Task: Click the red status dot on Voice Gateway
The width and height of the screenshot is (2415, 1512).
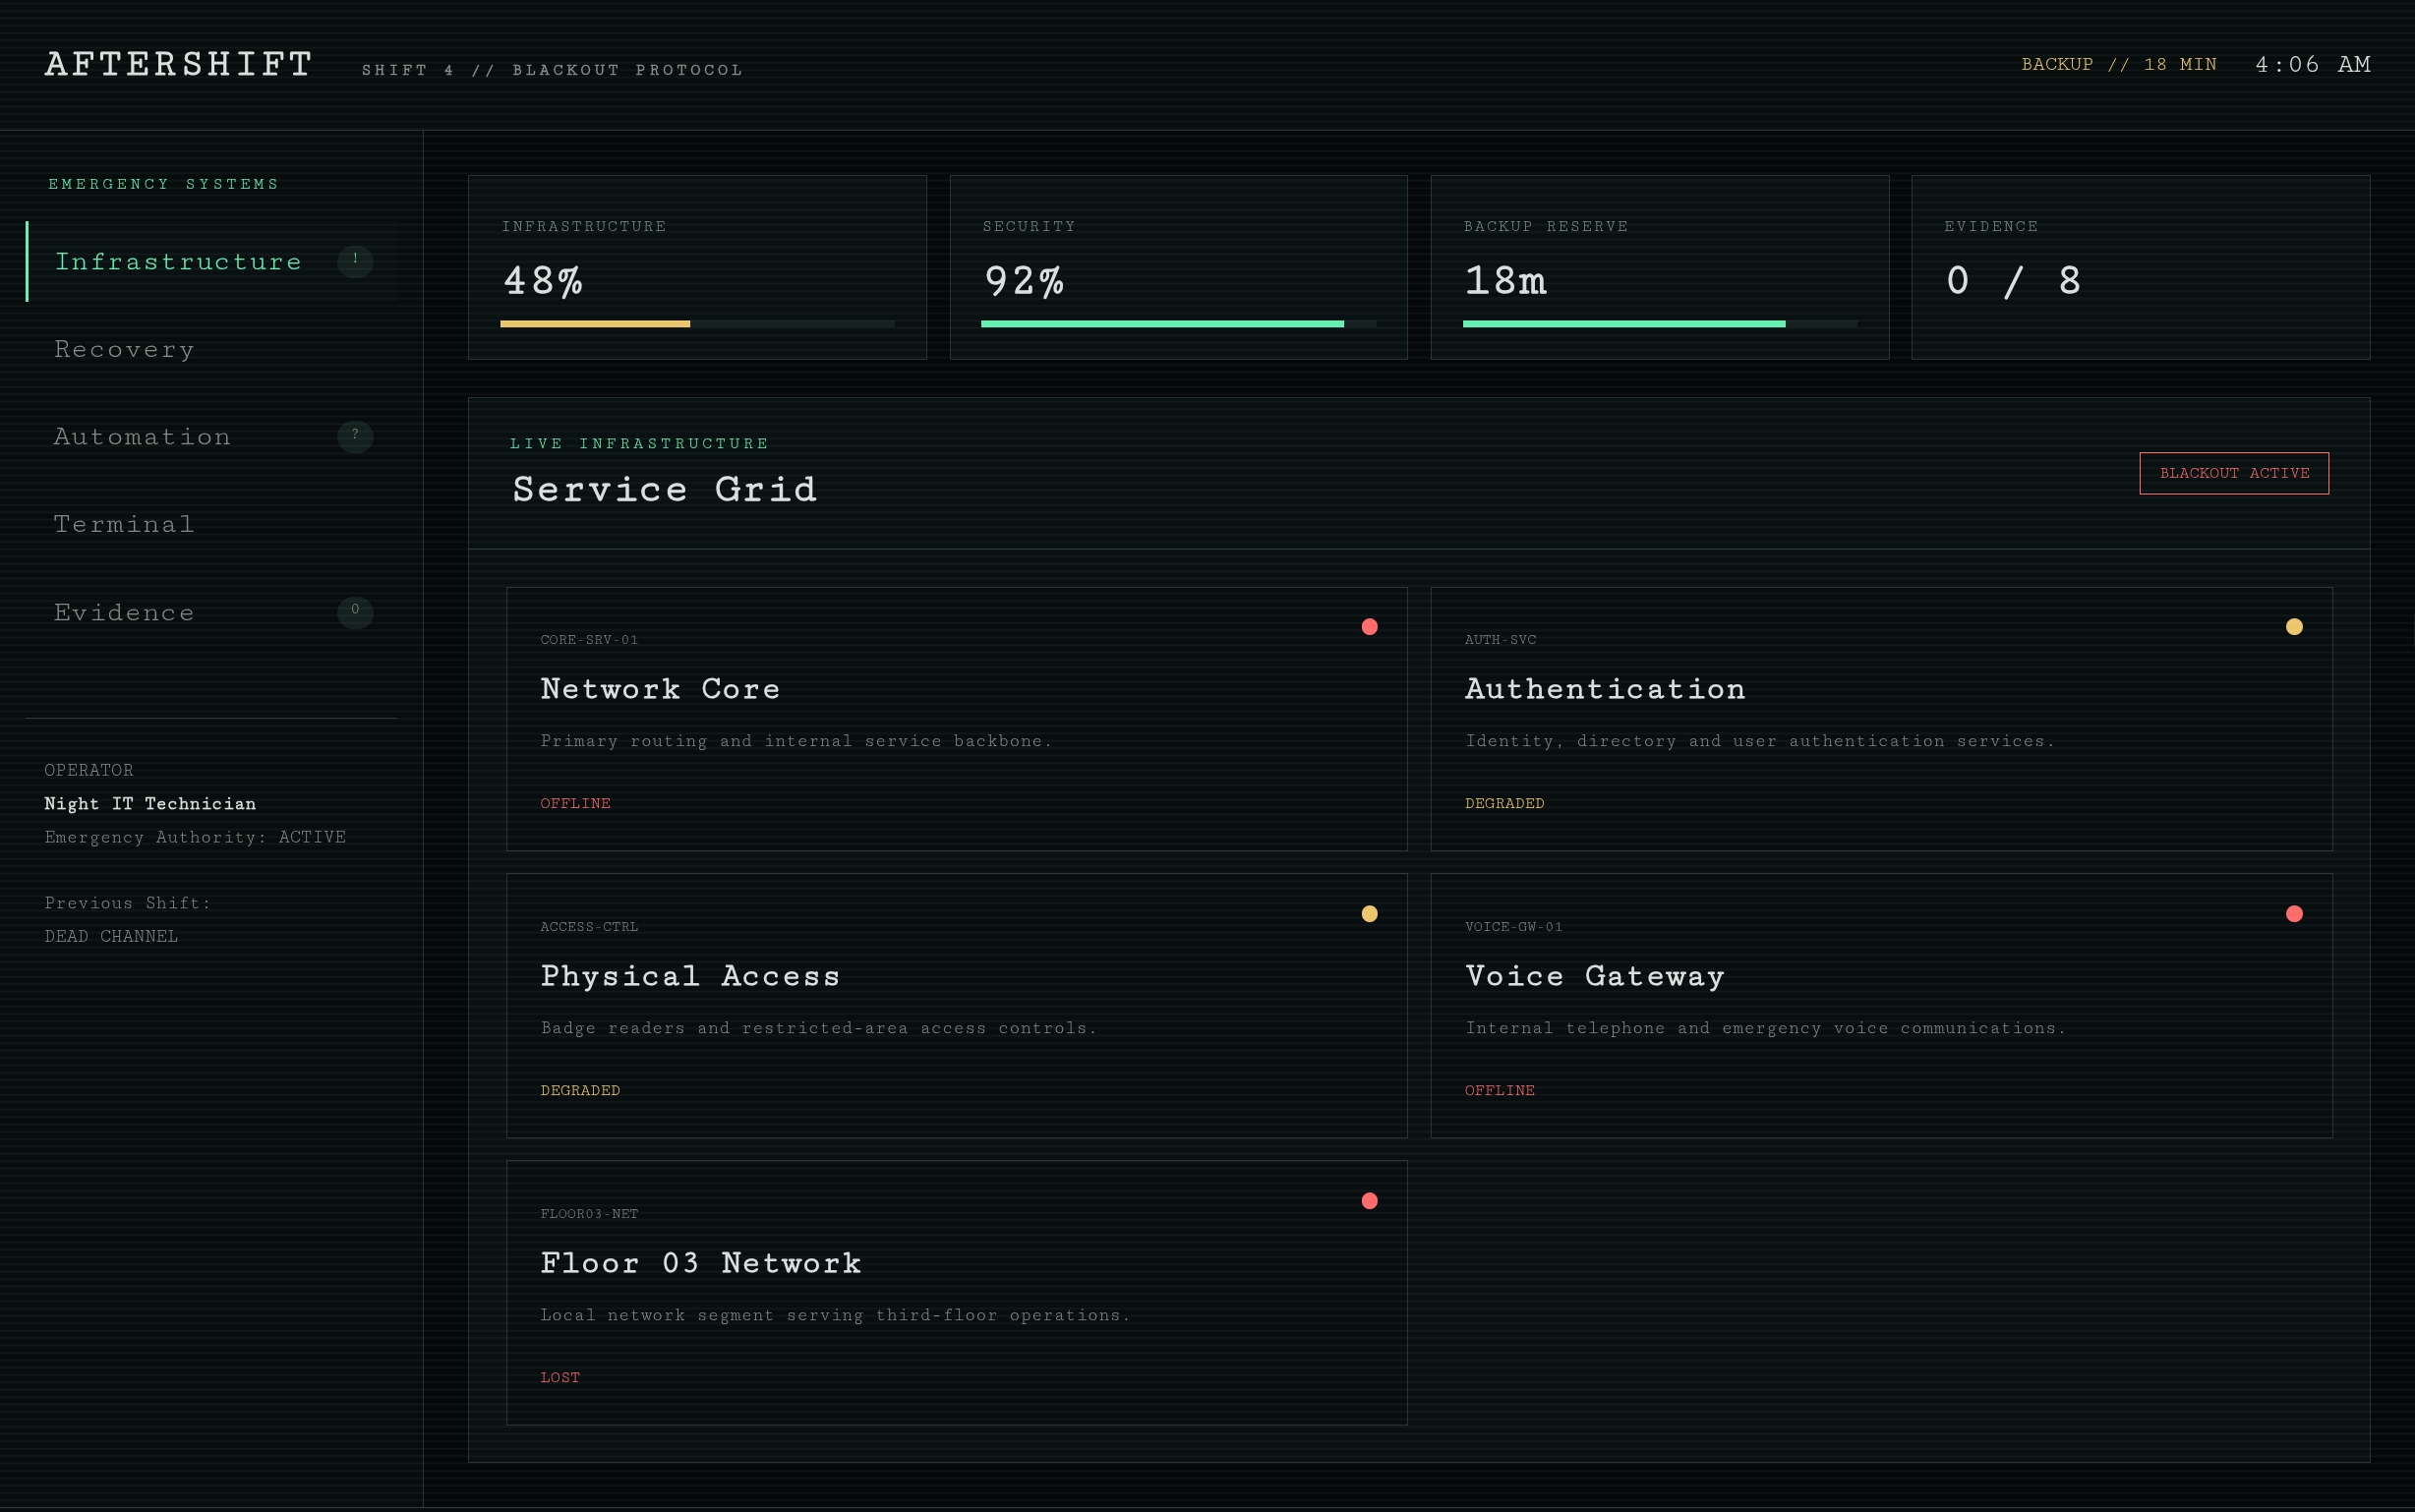Action: tap(2294, 913)
